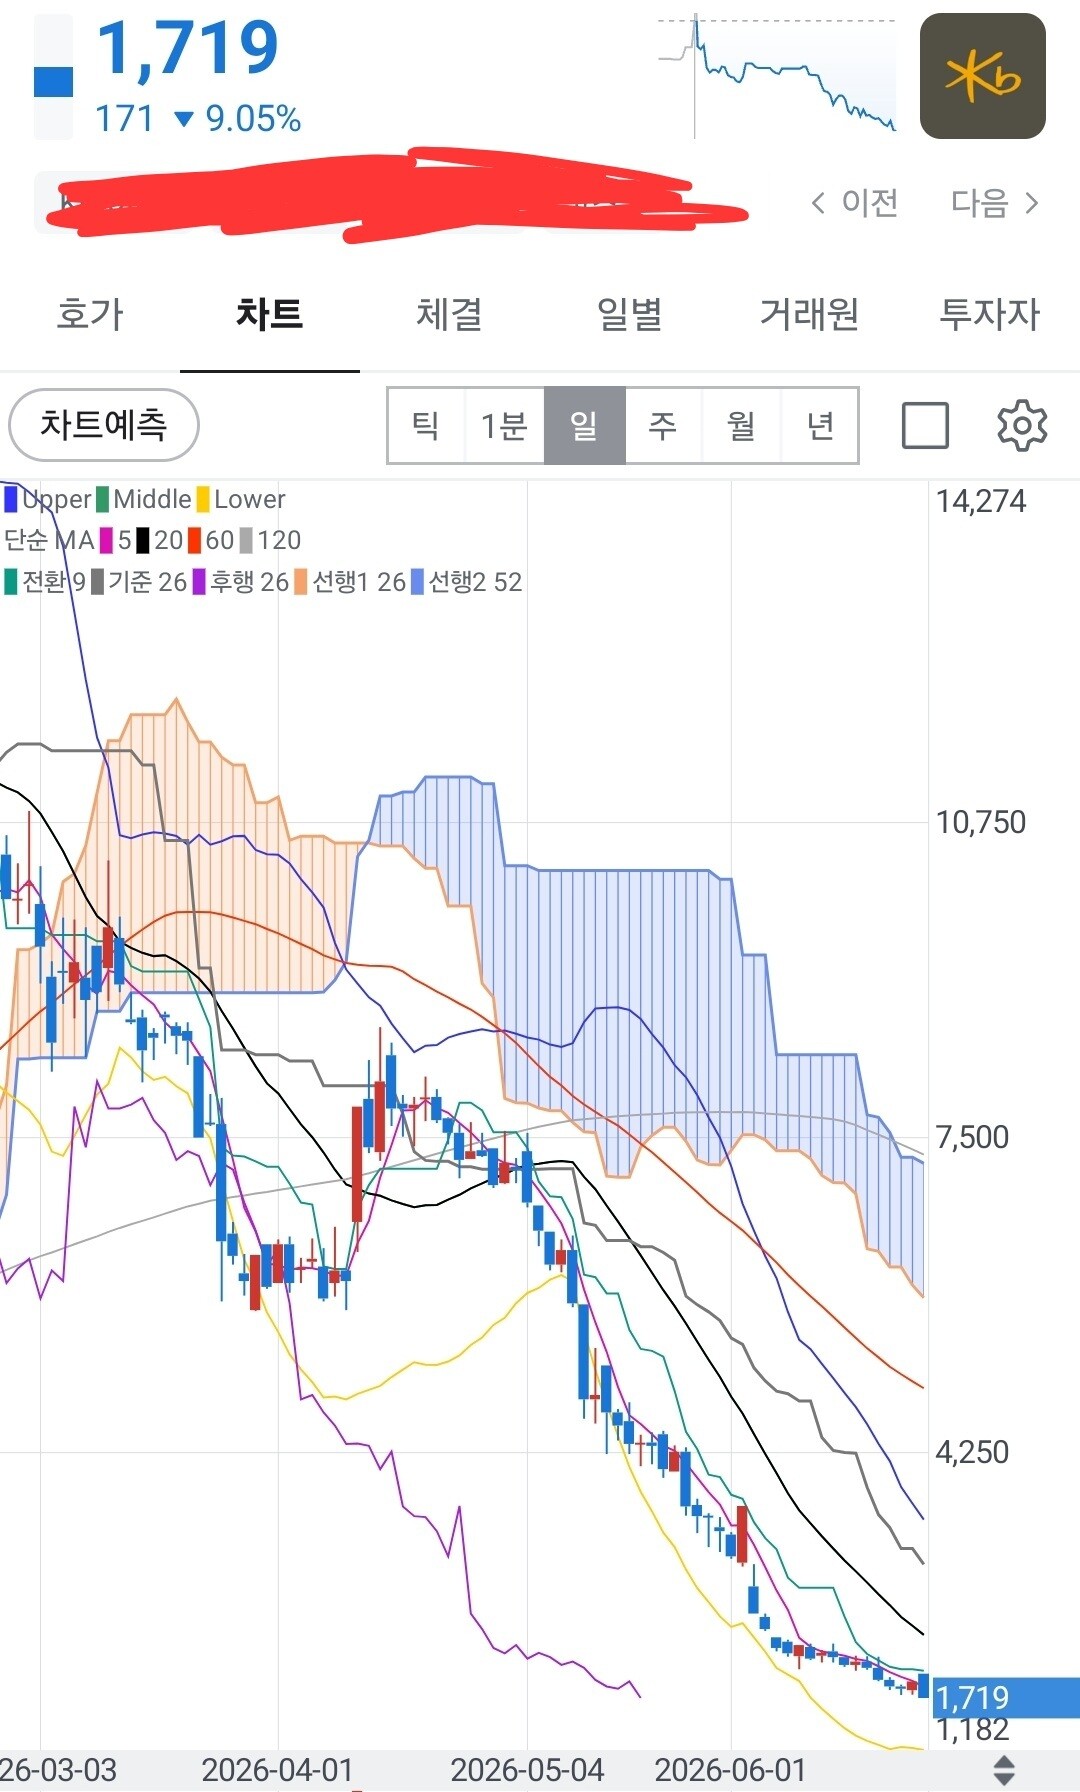Tap the 2026-05-04 date label
This screenshot has width=1080, height=1792.
[527, 1770]
